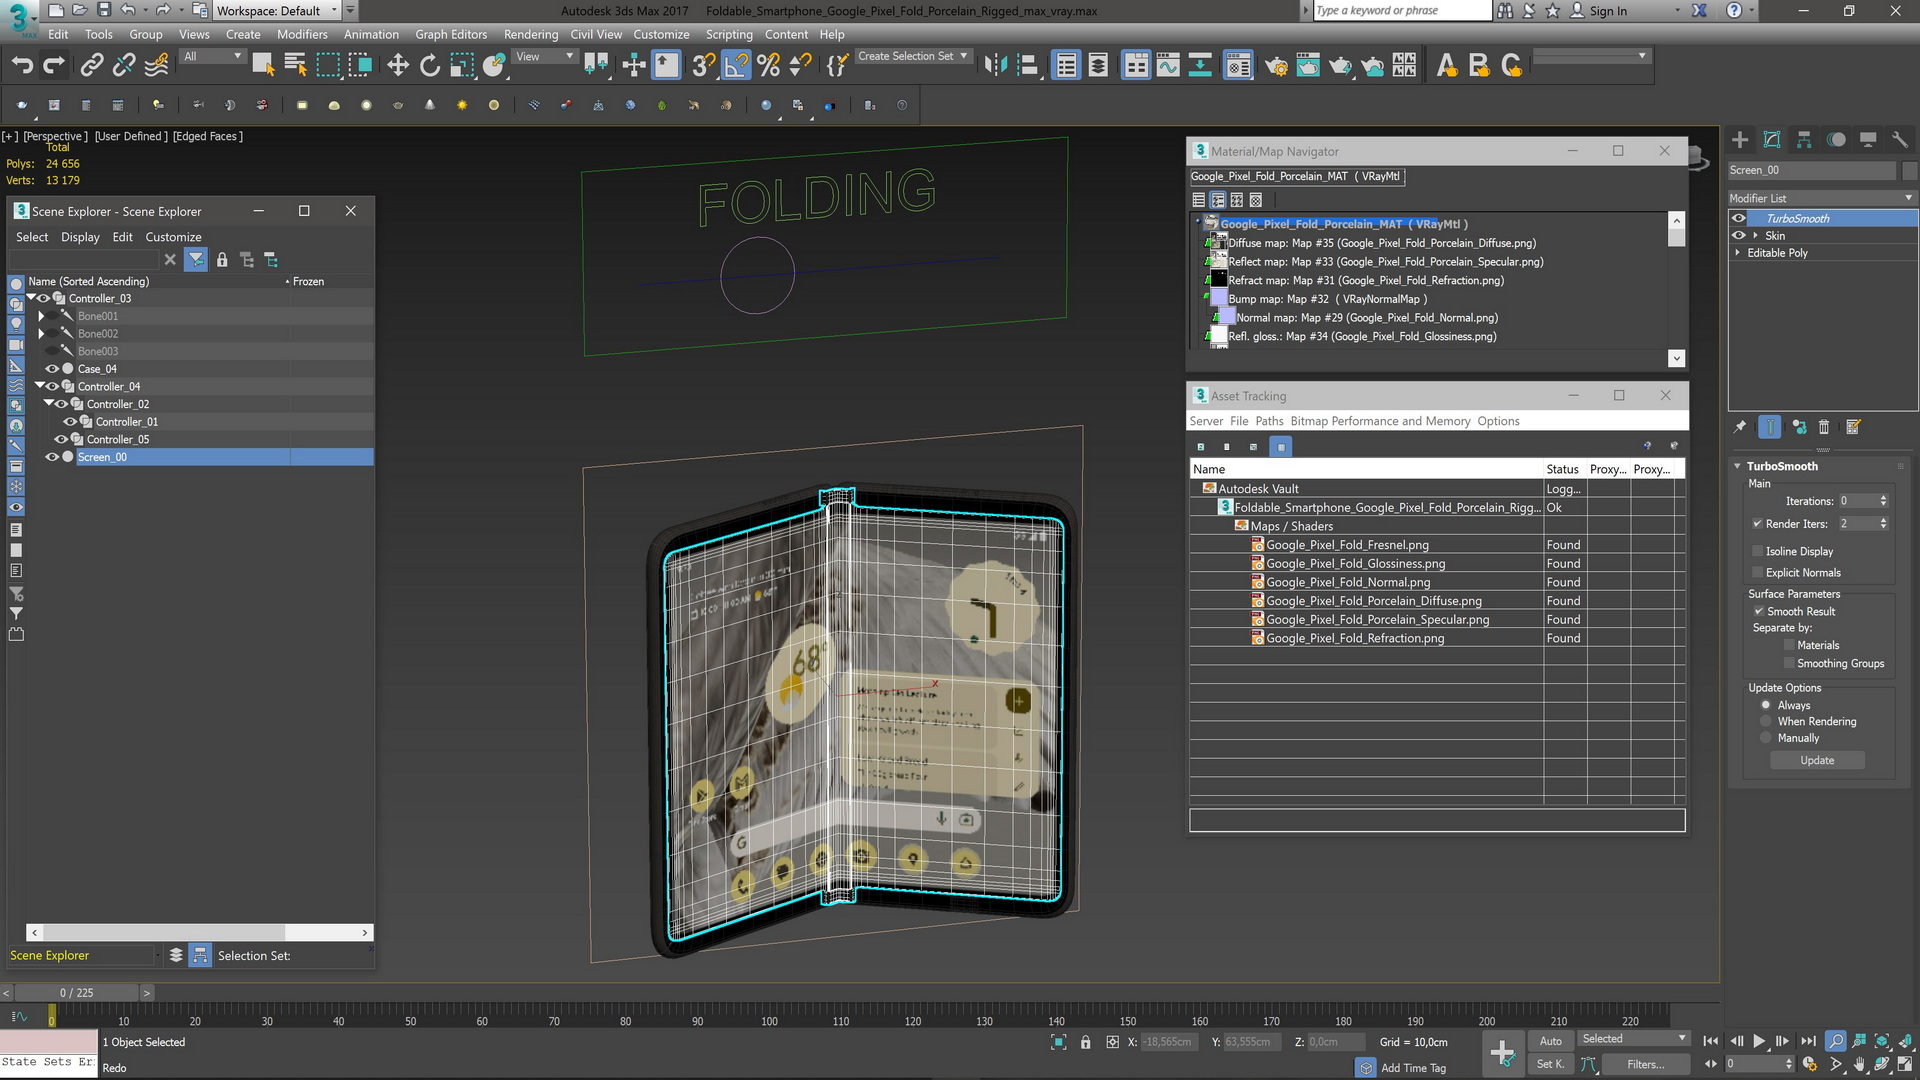Collapse Controller_03 tree node
This screenshot has height=1080, width=1920.
(32, 298)
